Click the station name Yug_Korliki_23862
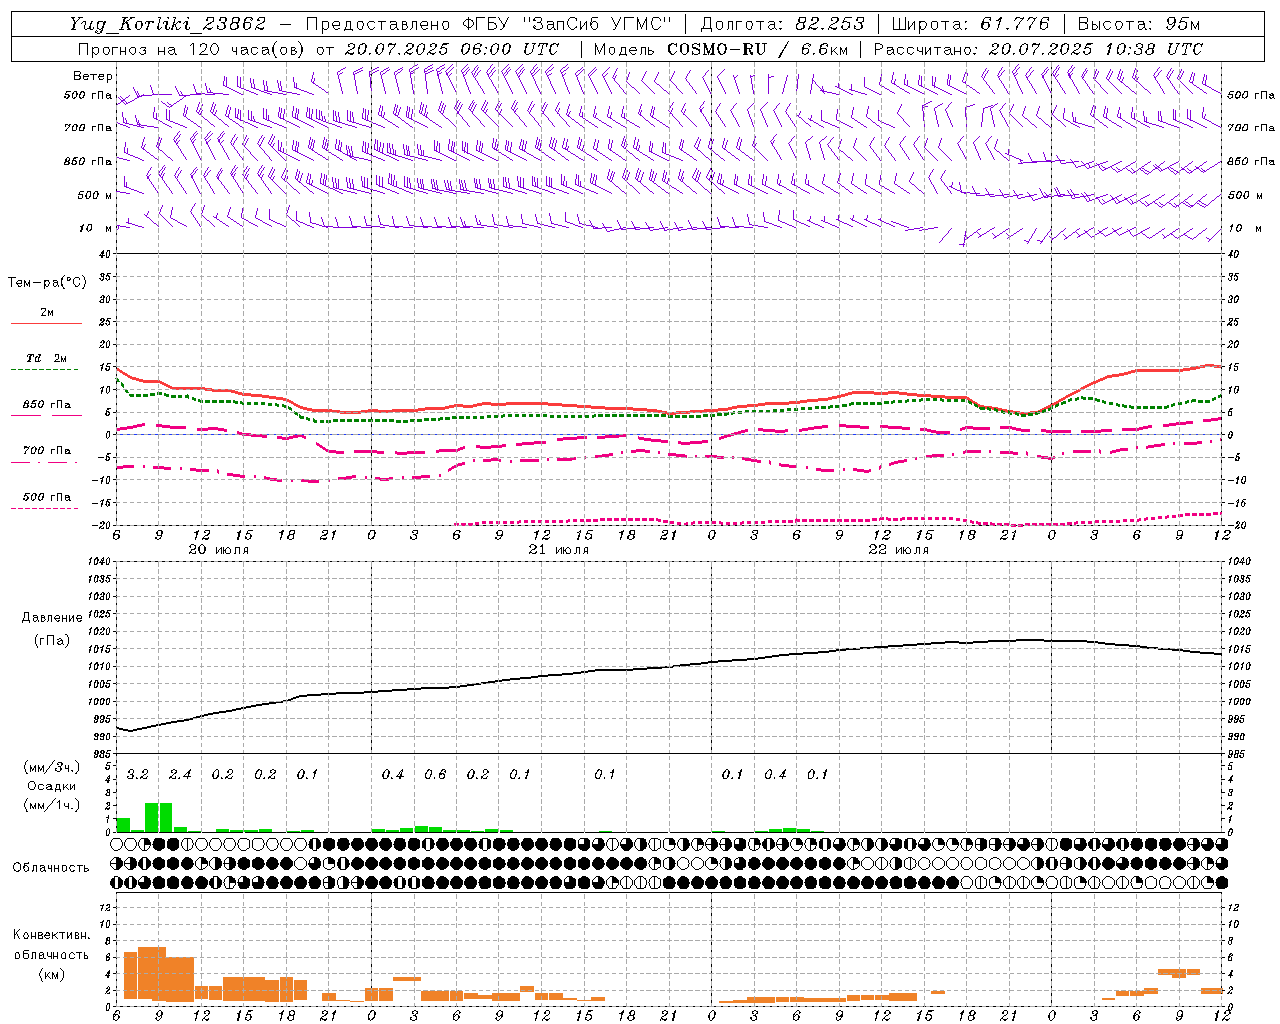Screen dimensions: 1280x1024 pyautogui.click(x=167, y=24)
